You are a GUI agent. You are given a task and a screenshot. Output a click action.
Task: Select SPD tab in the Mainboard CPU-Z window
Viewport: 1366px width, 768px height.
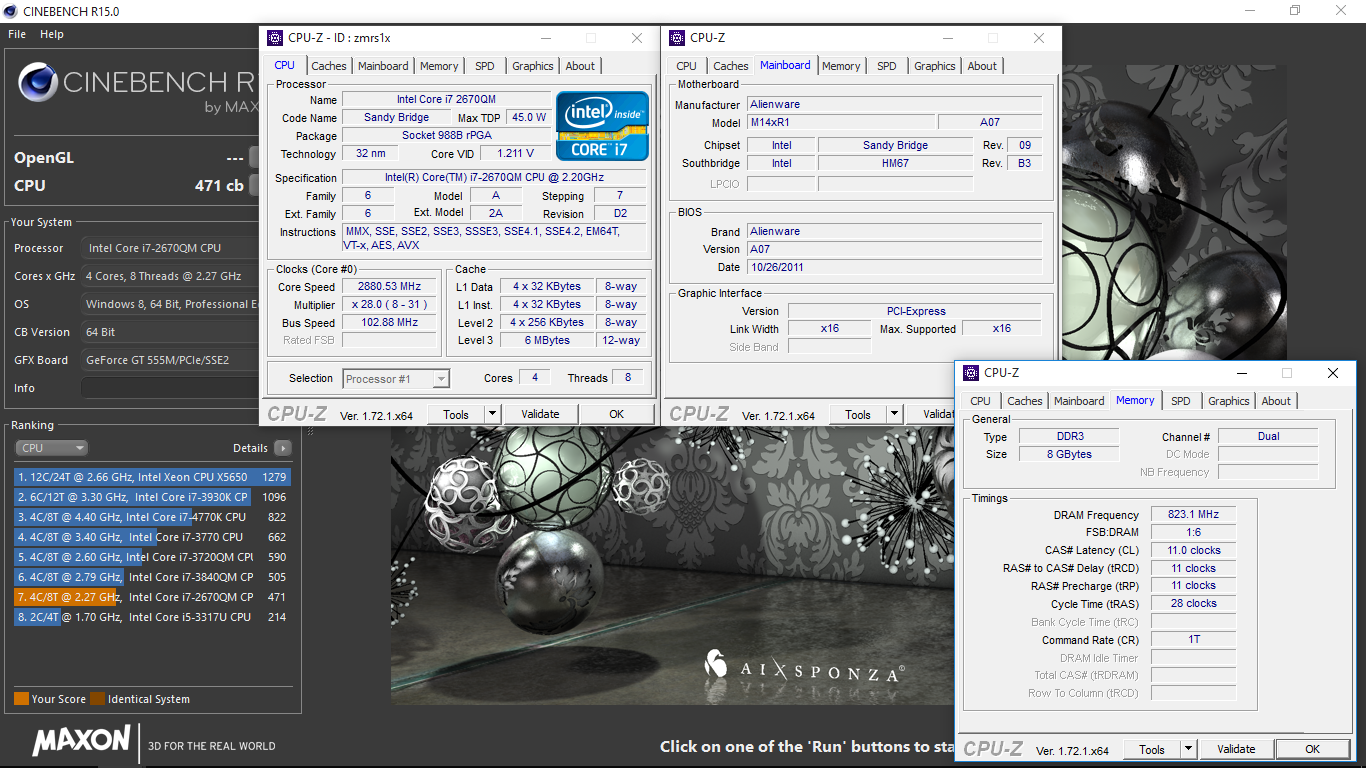[887, 66]
